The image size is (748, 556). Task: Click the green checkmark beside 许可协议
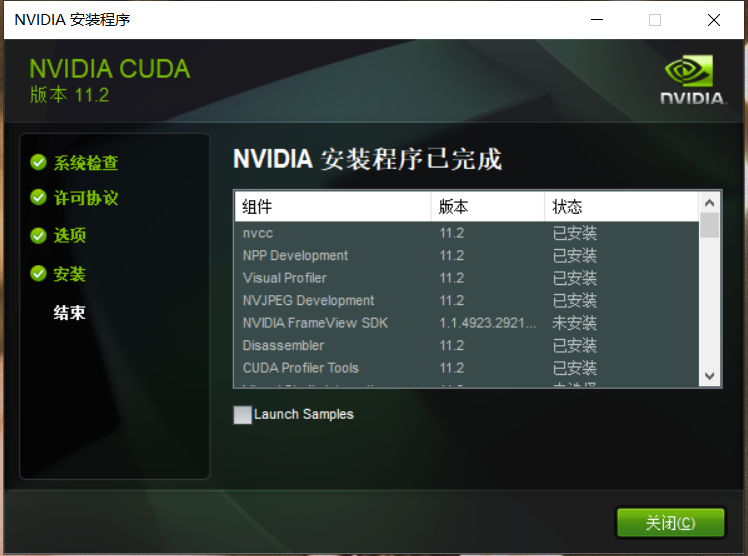38,197
